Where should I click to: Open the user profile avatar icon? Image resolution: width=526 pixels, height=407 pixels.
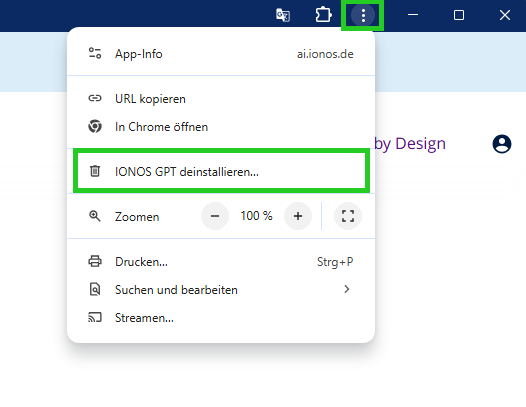(502, 144)
